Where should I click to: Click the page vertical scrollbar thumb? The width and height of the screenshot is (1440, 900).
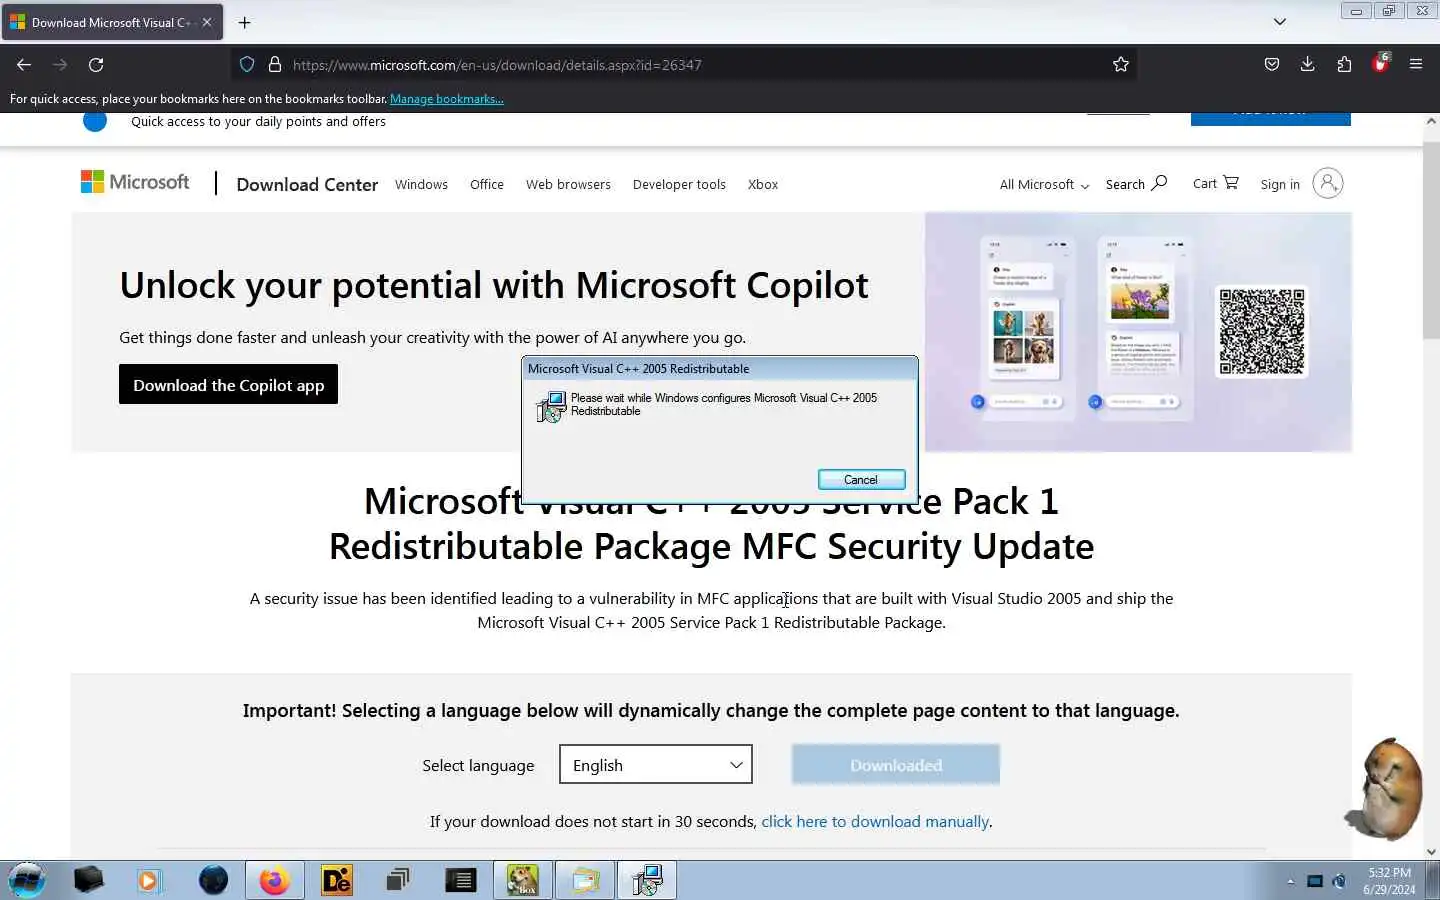[x=1431, y=240]
